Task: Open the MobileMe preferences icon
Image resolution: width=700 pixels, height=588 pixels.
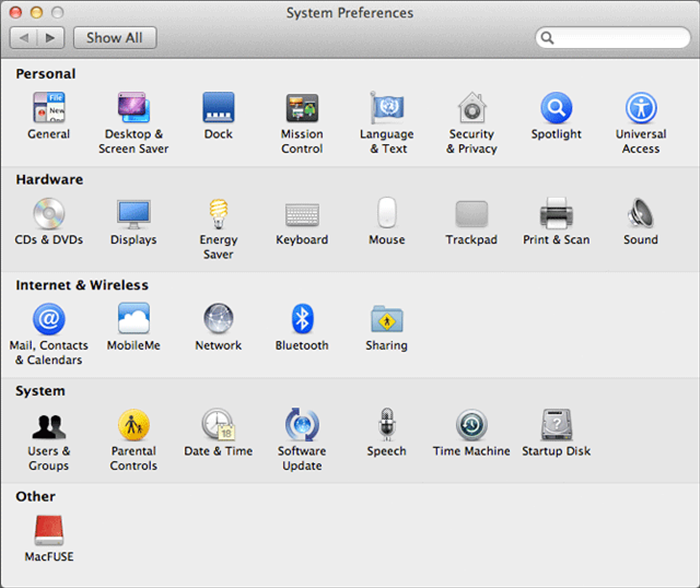Action: click(133, 318)
